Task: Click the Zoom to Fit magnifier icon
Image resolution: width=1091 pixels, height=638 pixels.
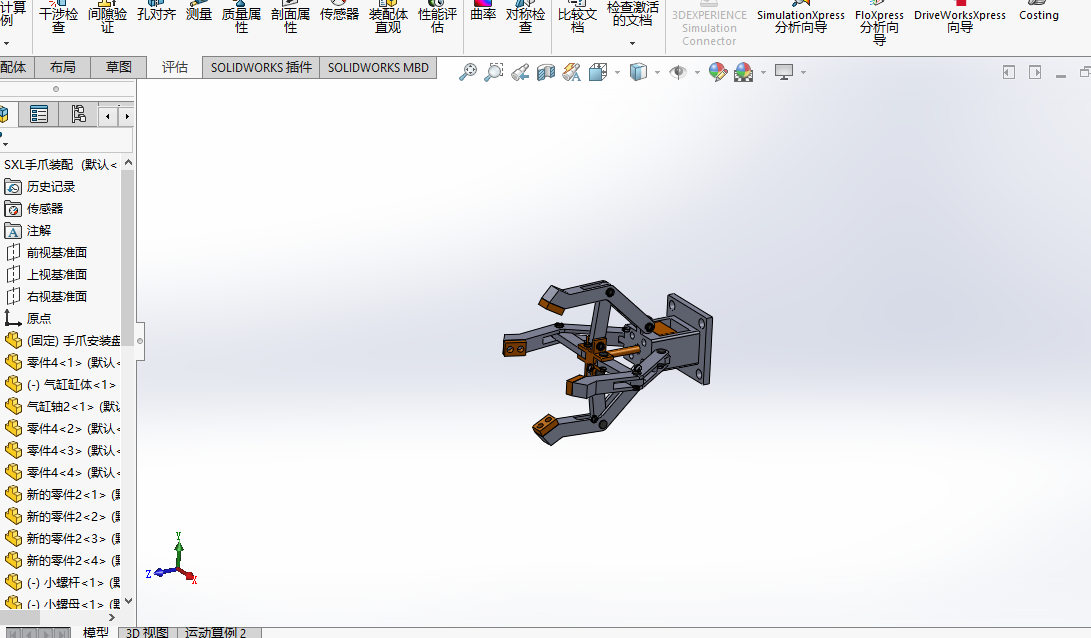Action: [x=468, y=72]
